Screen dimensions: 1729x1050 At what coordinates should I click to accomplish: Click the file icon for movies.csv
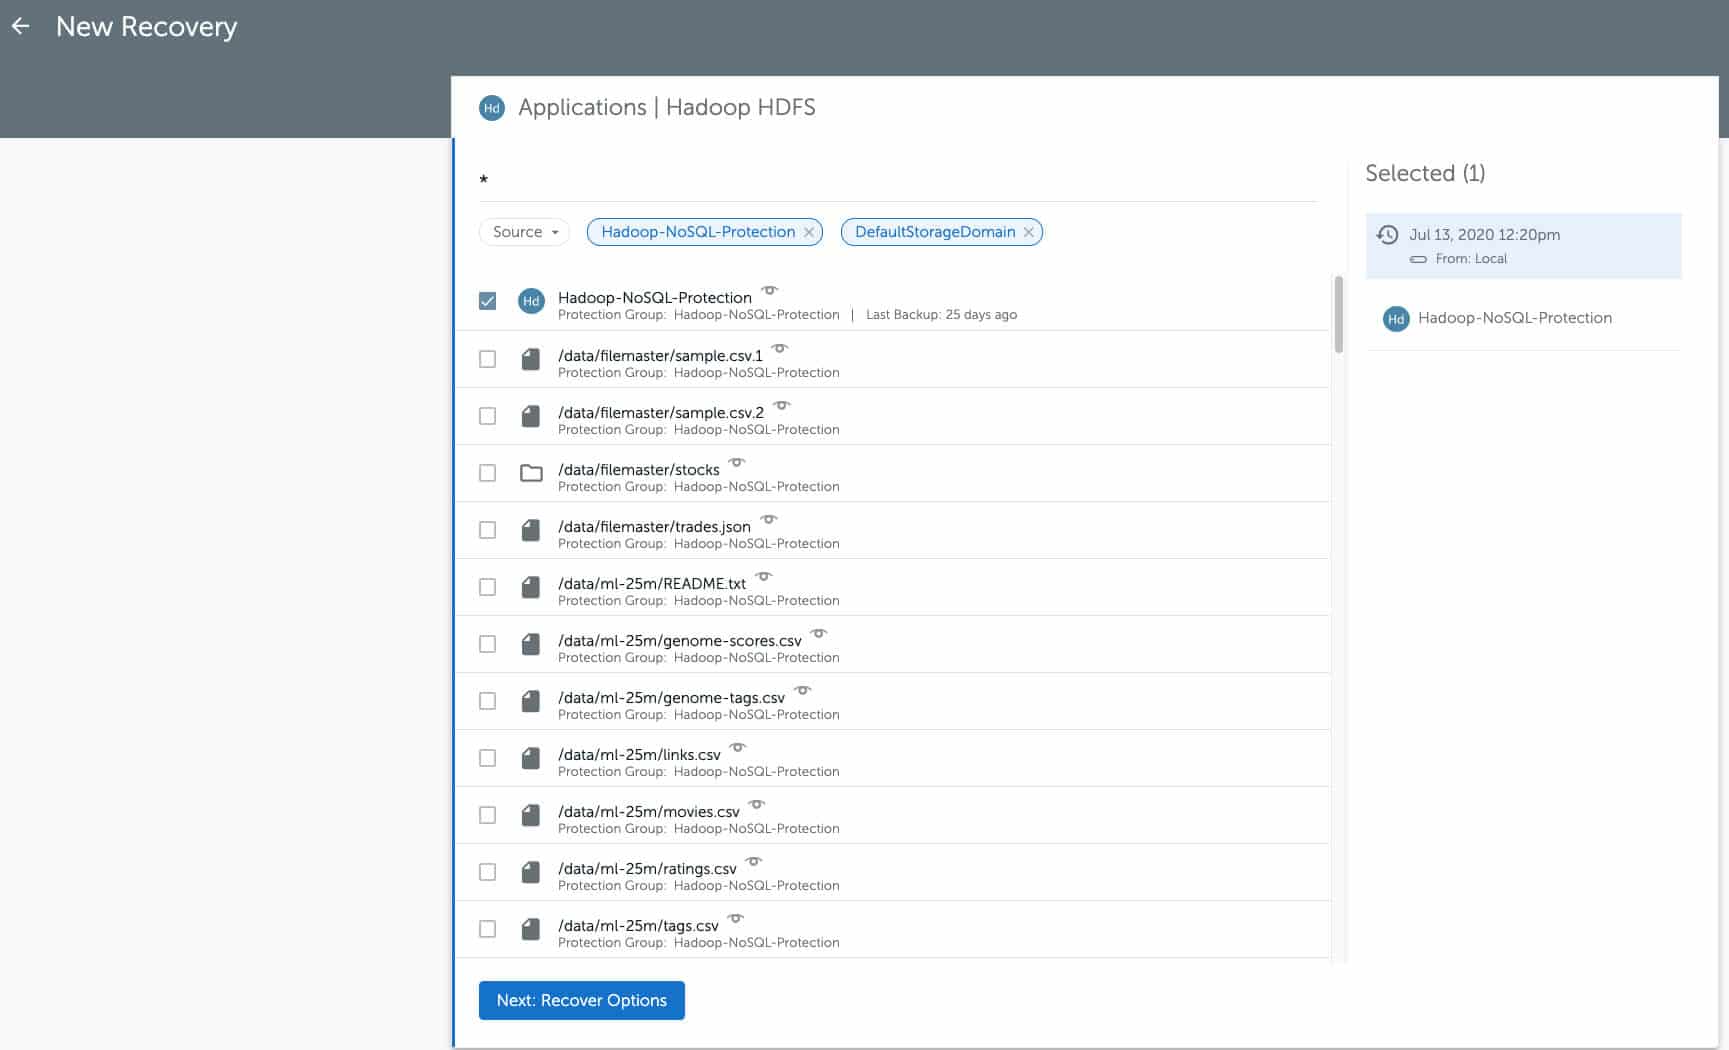(x=531, y=815)
